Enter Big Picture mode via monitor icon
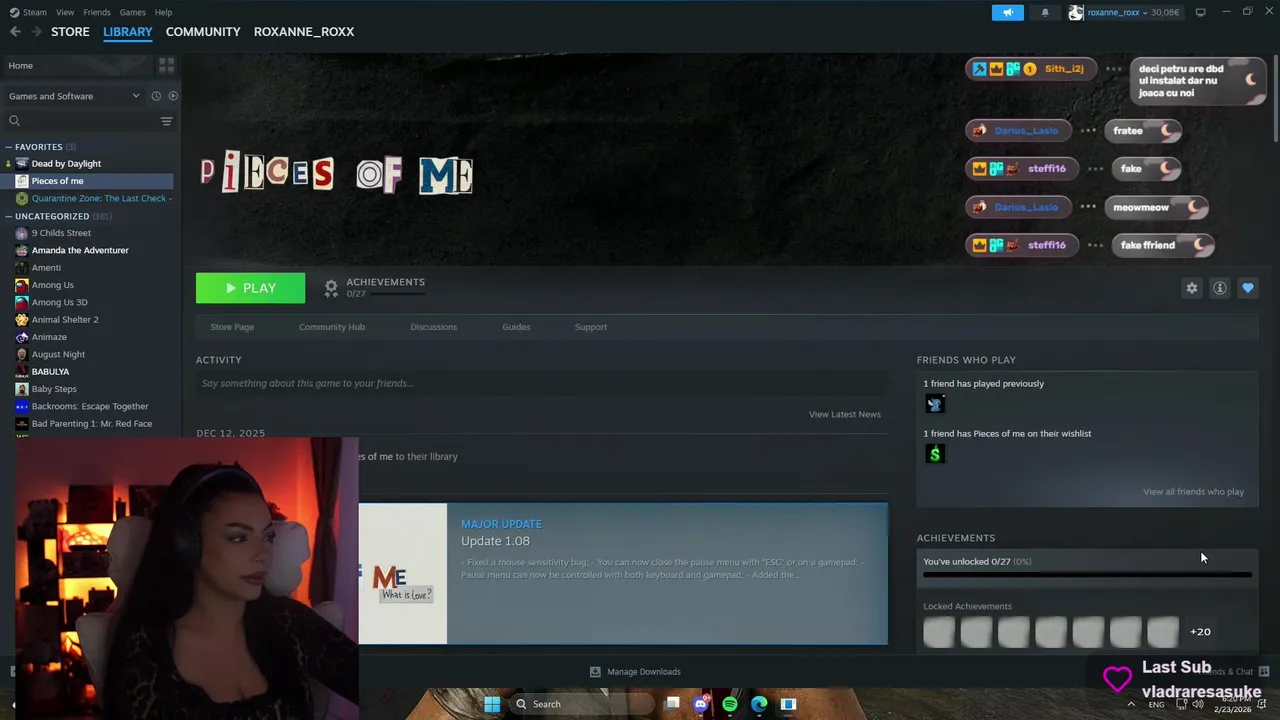Screen dimensions: 1280x720 [1200, 12]
